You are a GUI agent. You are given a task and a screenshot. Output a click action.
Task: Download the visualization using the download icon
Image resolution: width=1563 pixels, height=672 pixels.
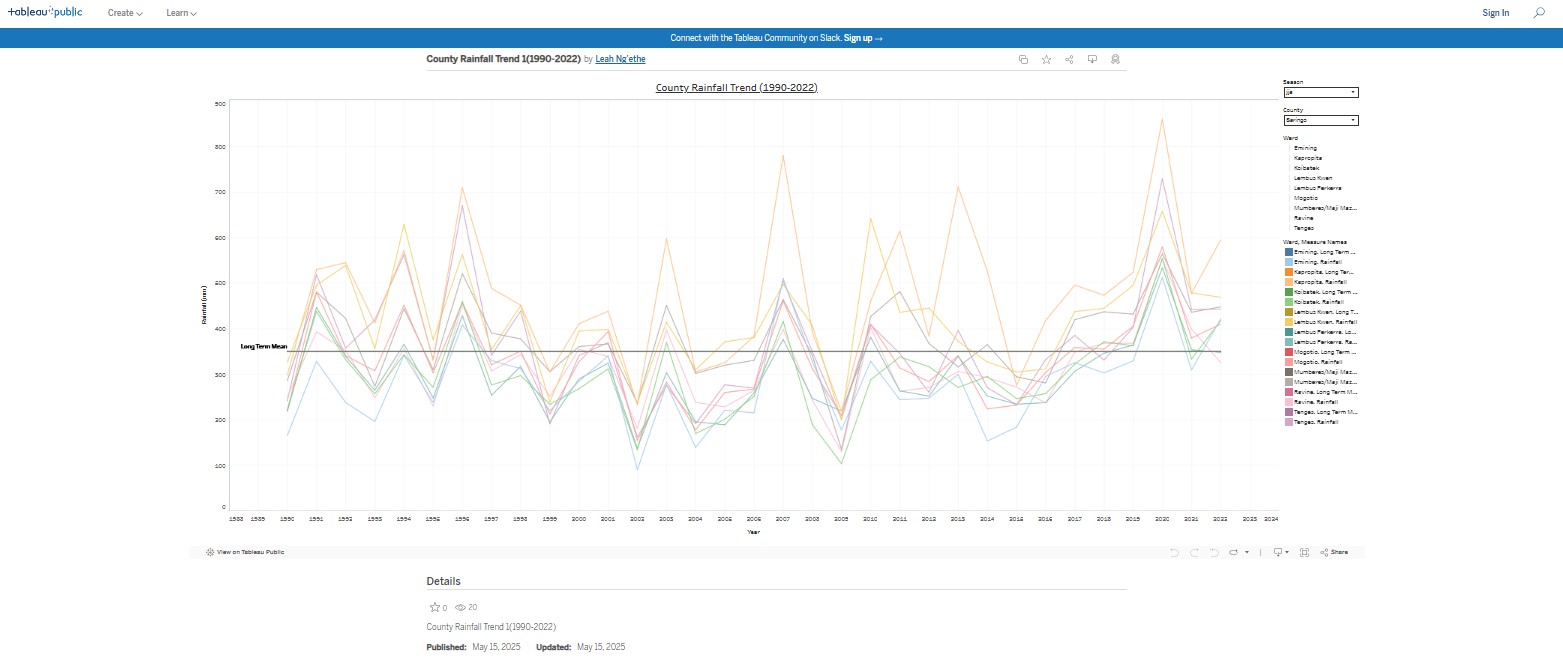1091,59
